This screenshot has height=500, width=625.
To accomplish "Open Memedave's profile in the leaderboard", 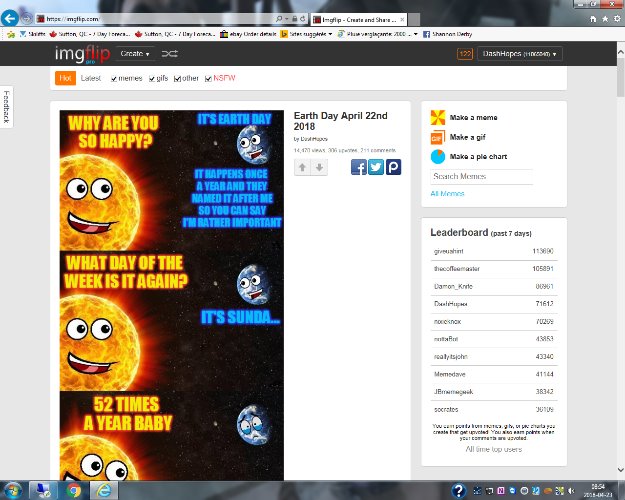I will 450,374.
